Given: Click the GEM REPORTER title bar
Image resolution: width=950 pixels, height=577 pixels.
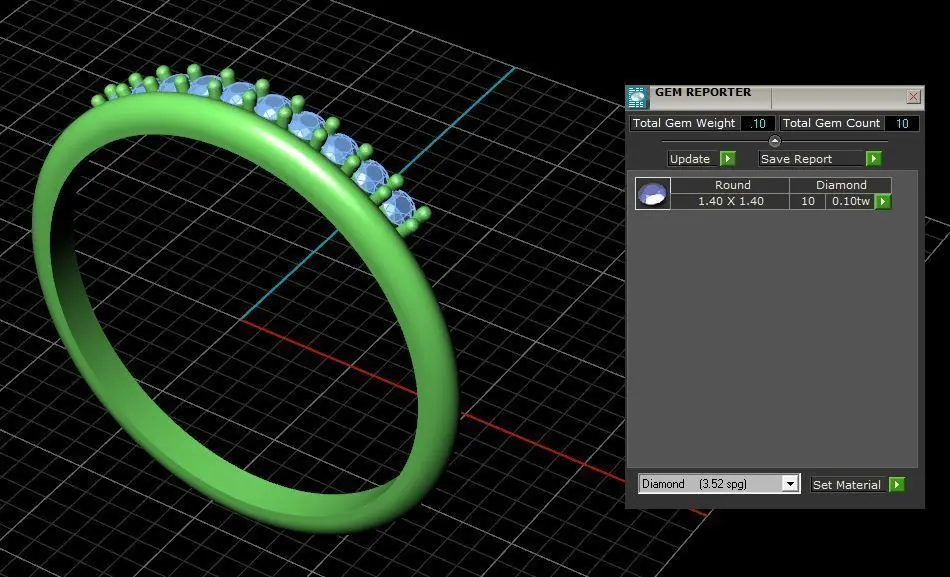Looking at the screenshot, I should coord(777,97).
